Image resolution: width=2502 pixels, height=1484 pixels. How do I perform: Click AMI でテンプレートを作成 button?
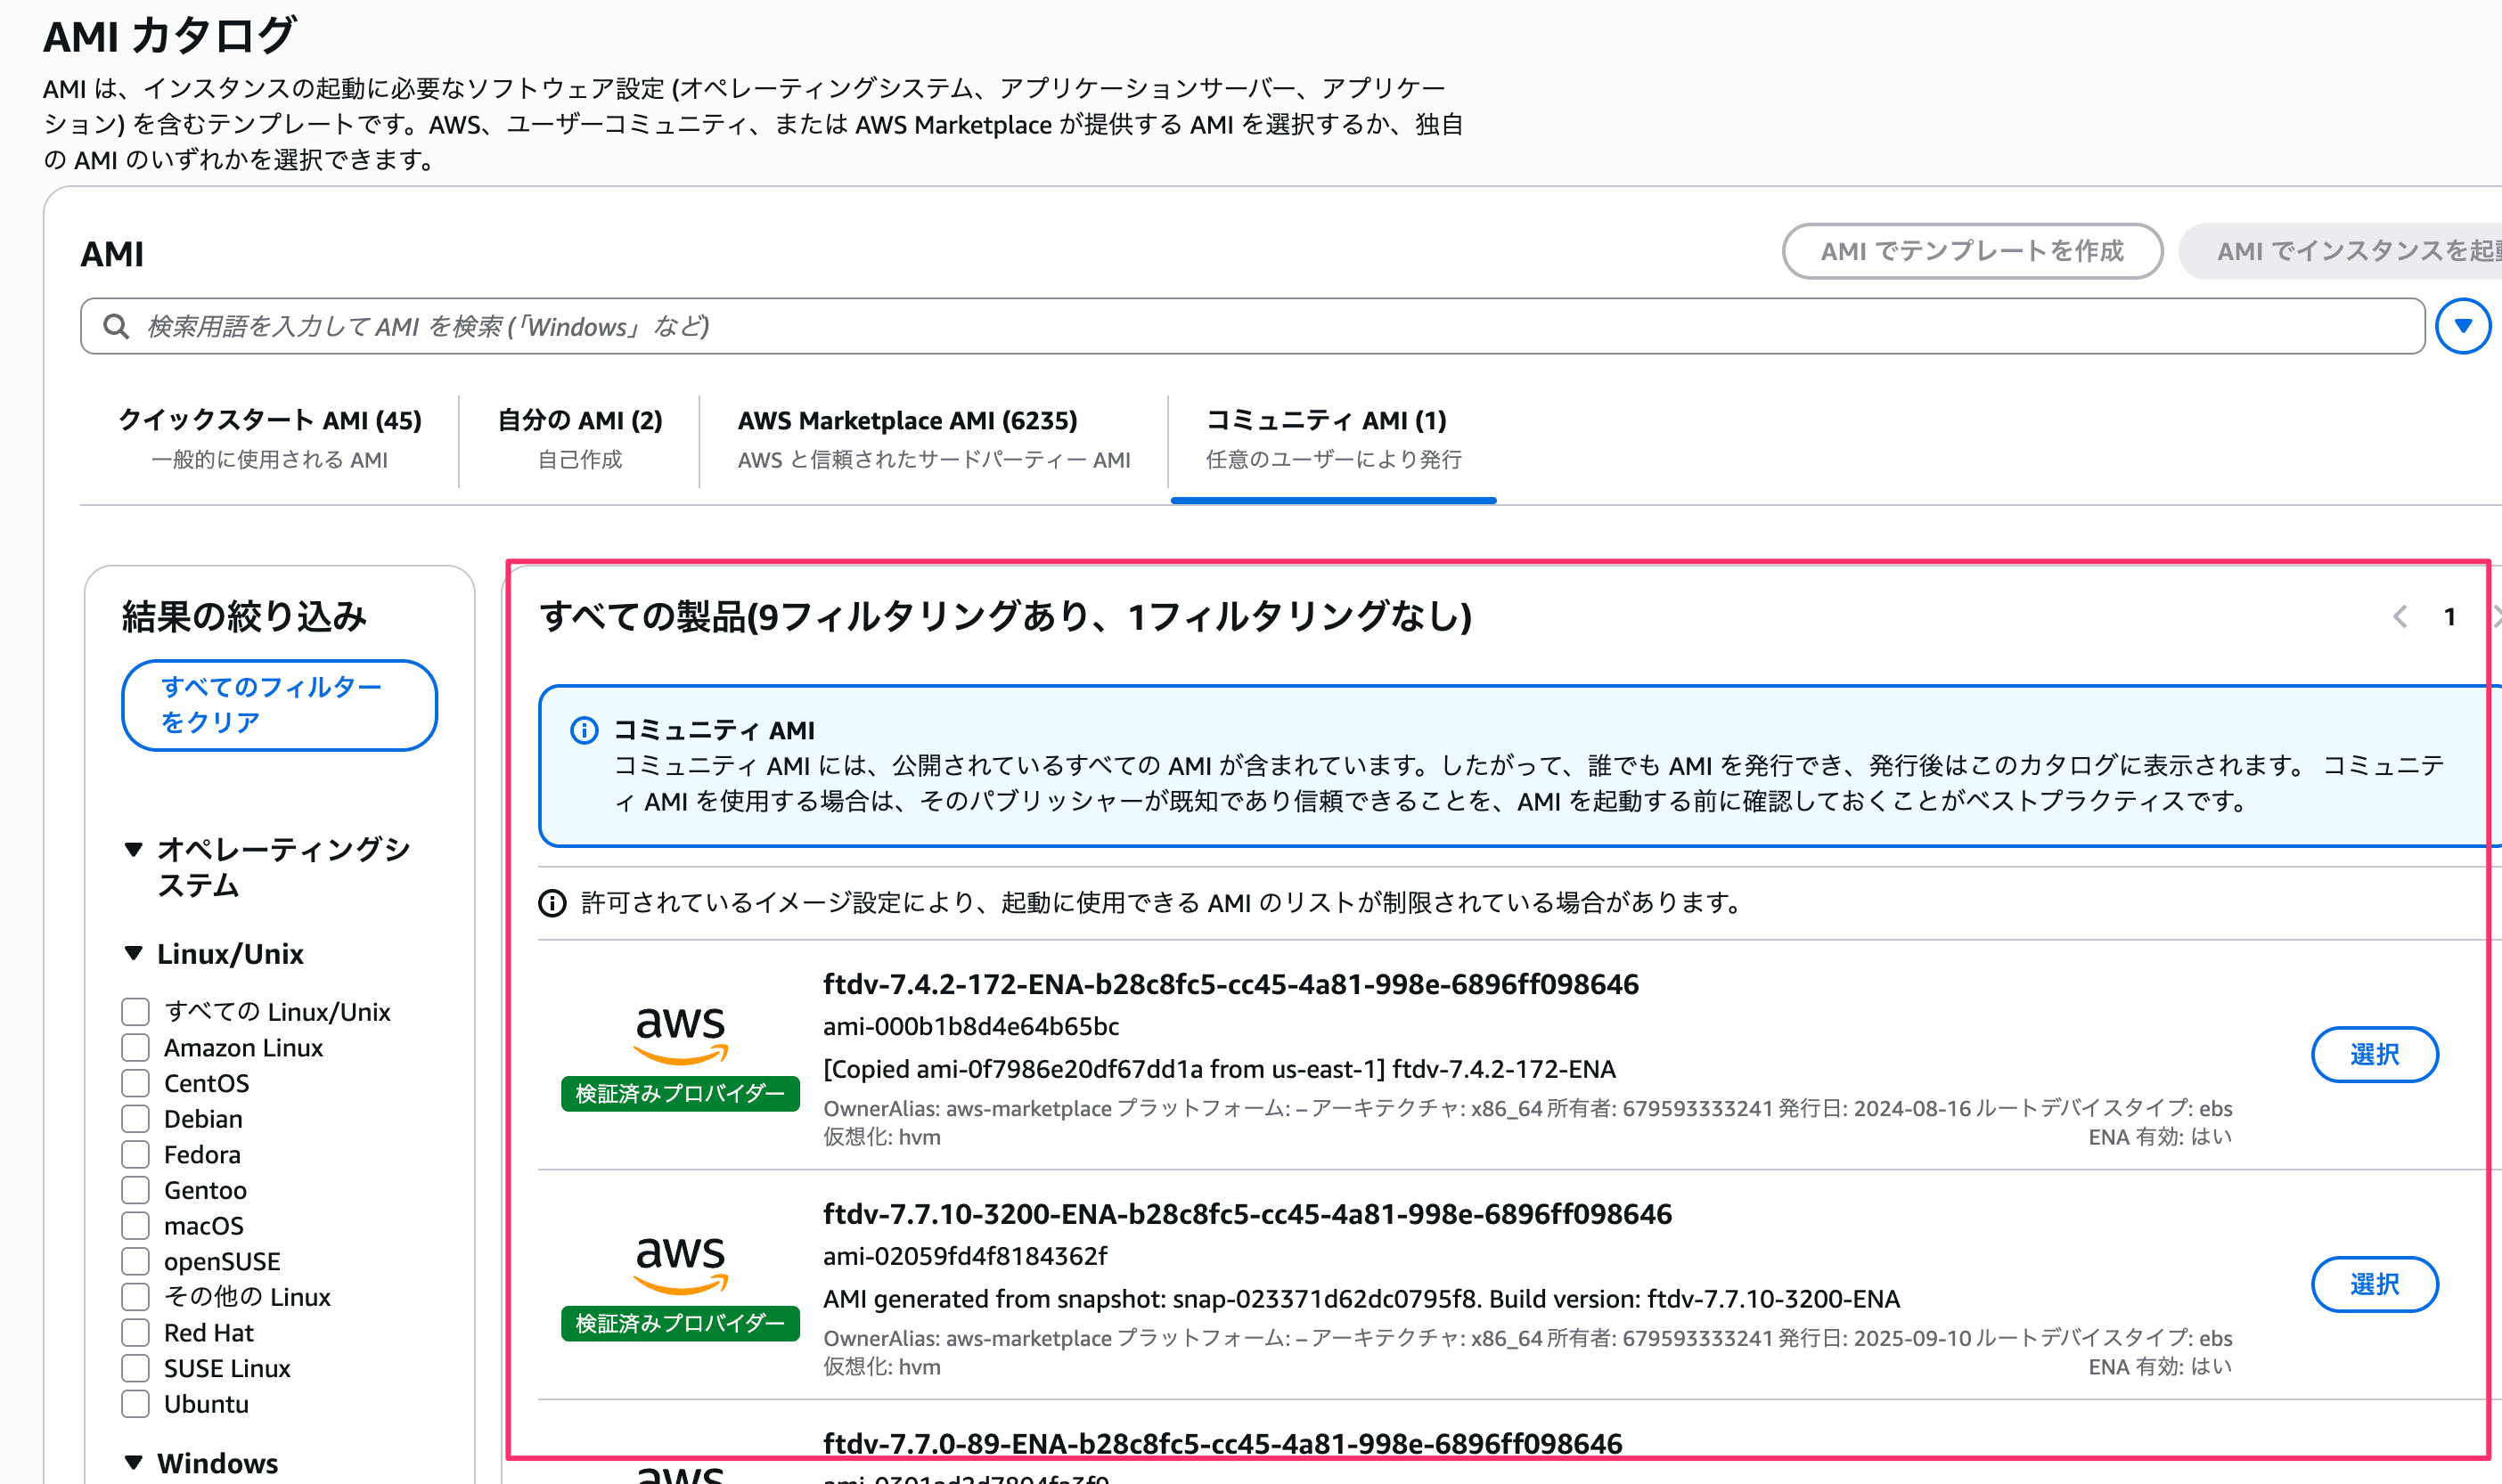pyautogui.click(x=1972, y=251)
